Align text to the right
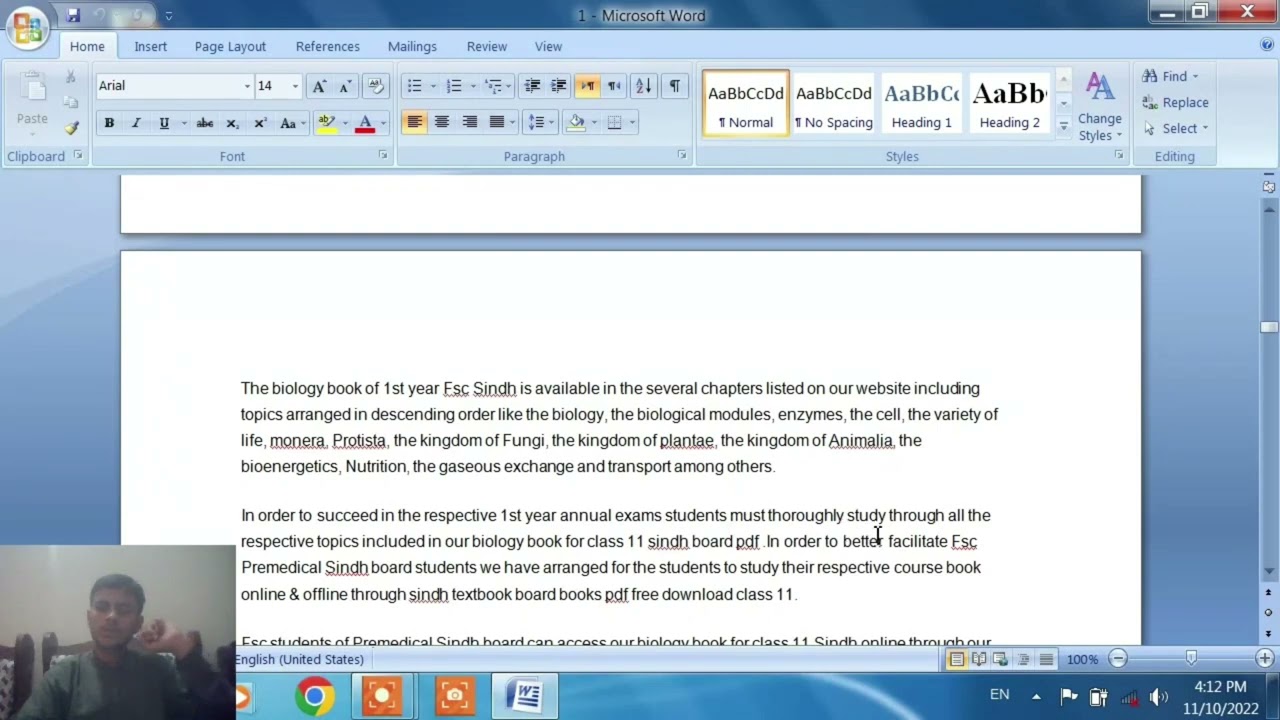 coord(469,122)
